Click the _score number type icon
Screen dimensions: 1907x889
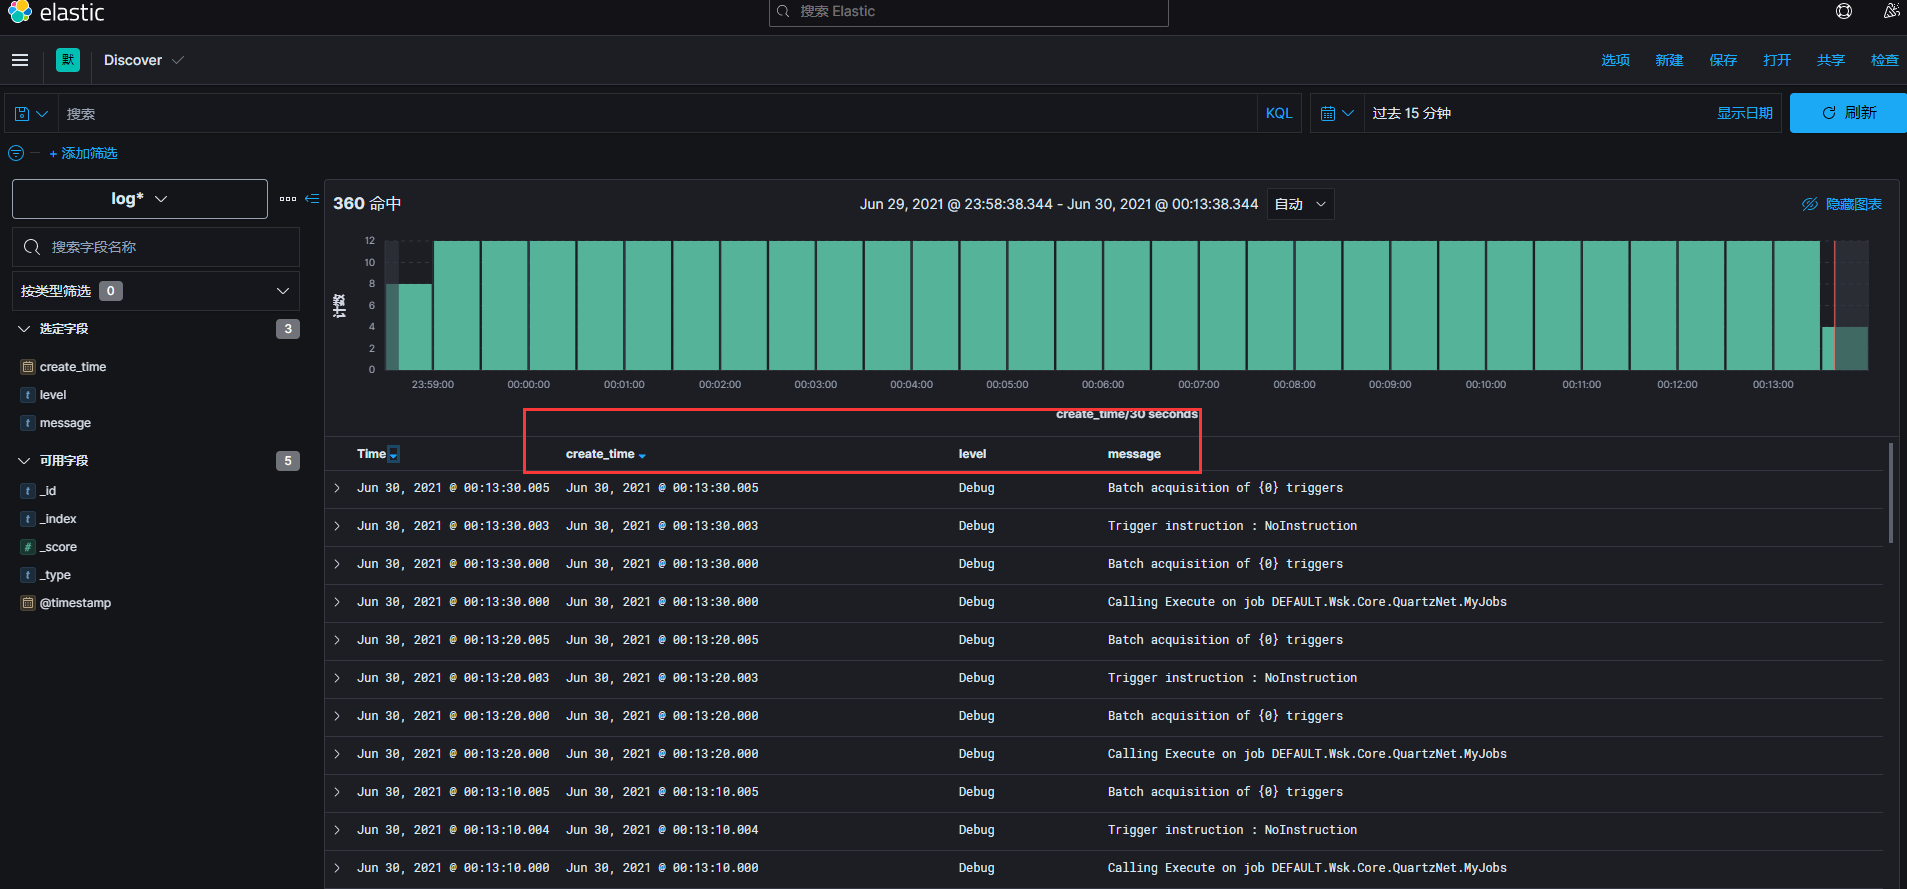click(x=28, y=547)
